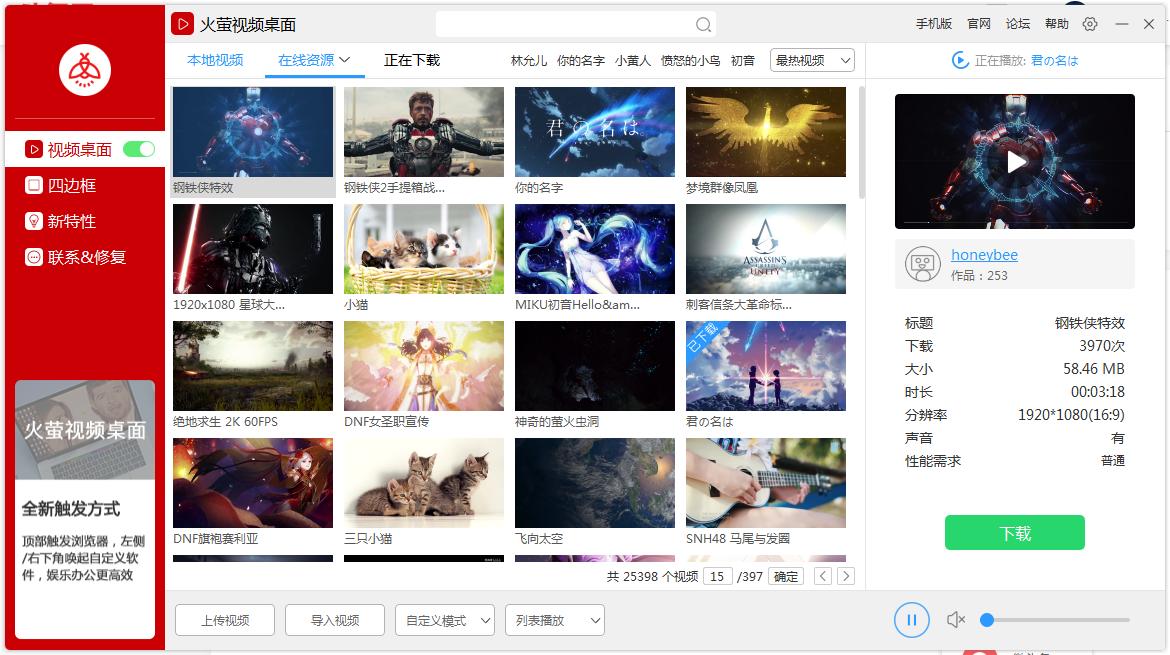Expand the 自定义模式 dropdown

[x=444, y=619]
